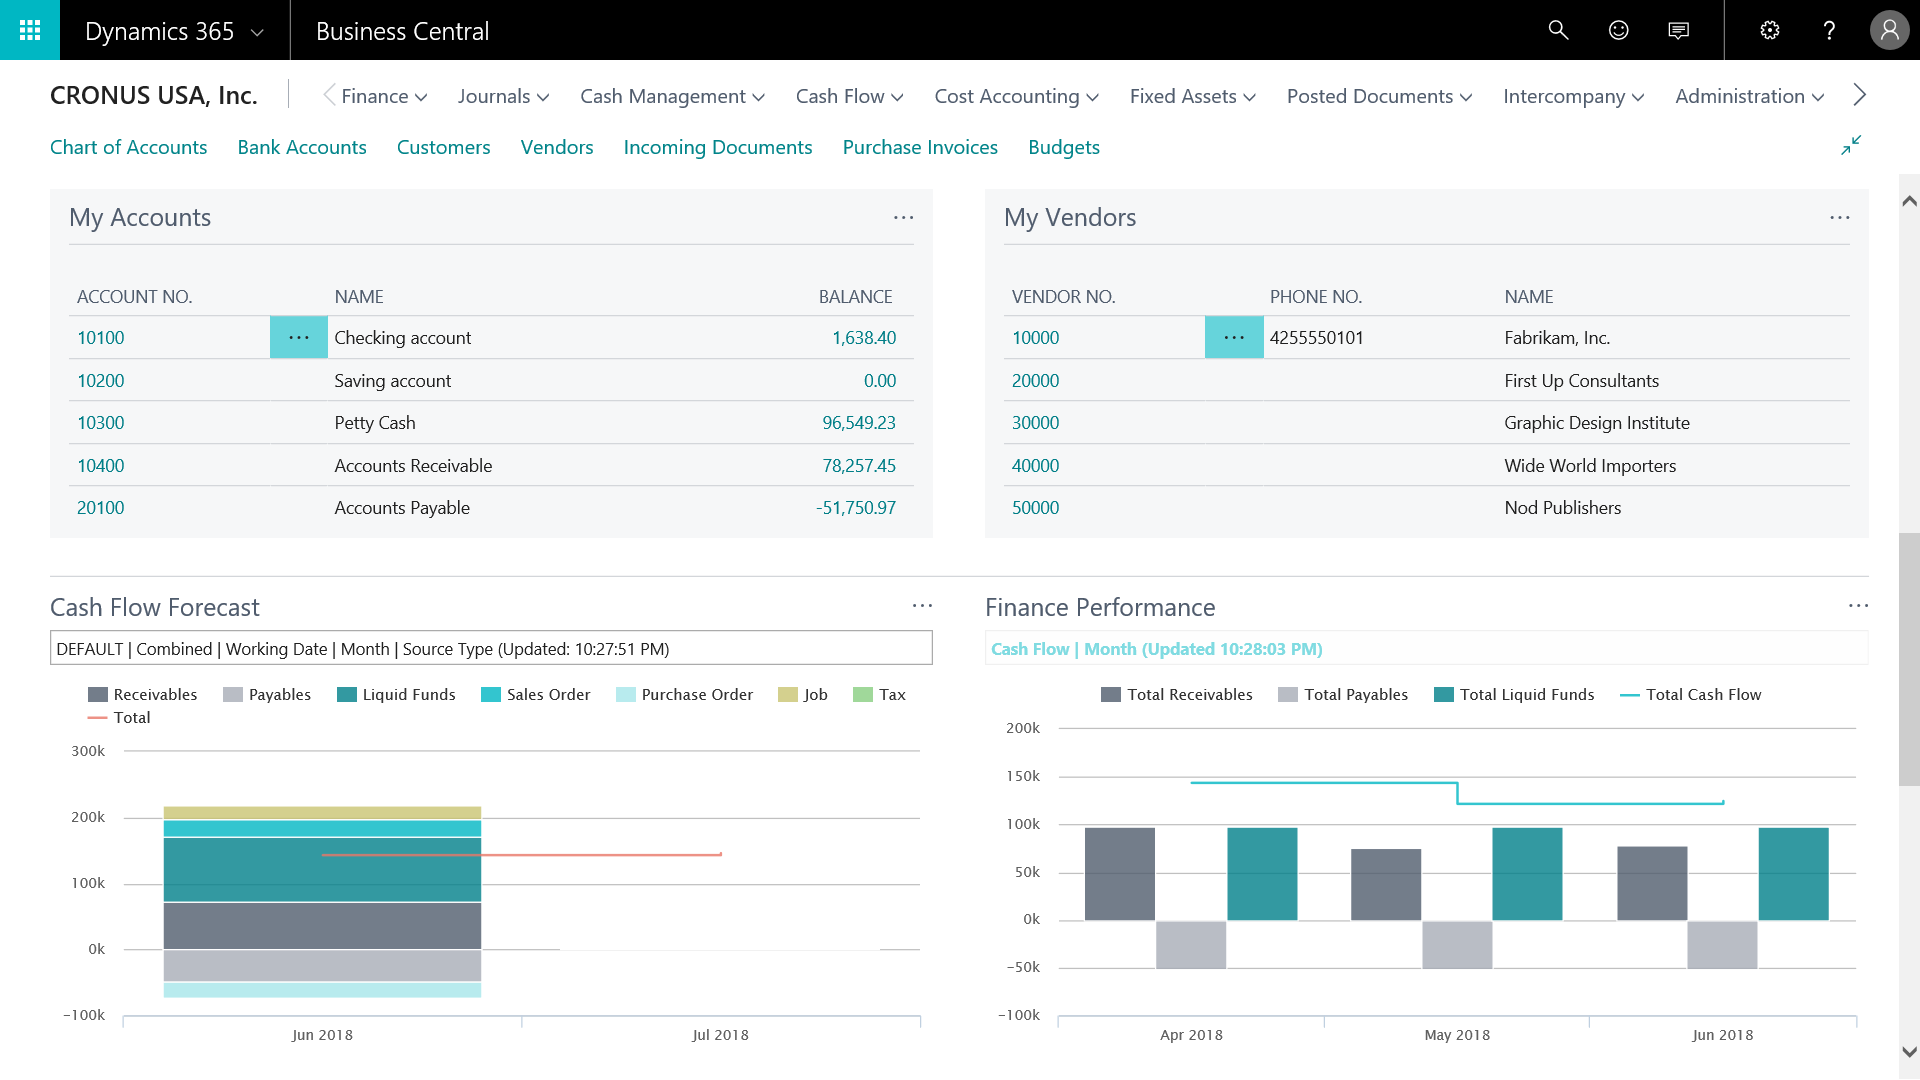
Task: Open account number 10400
Action: click(101, 466)
